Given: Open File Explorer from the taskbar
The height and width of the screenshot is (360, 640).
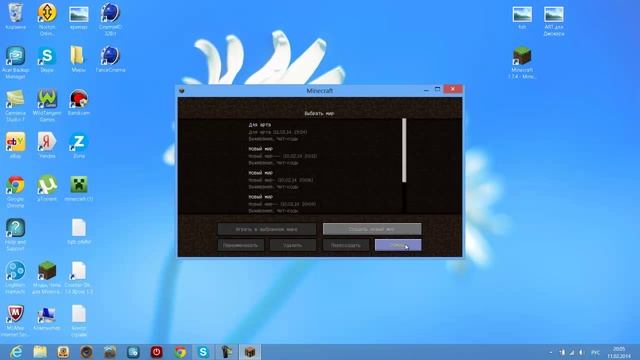Looking at the screenshot, I should pos(40,352).
